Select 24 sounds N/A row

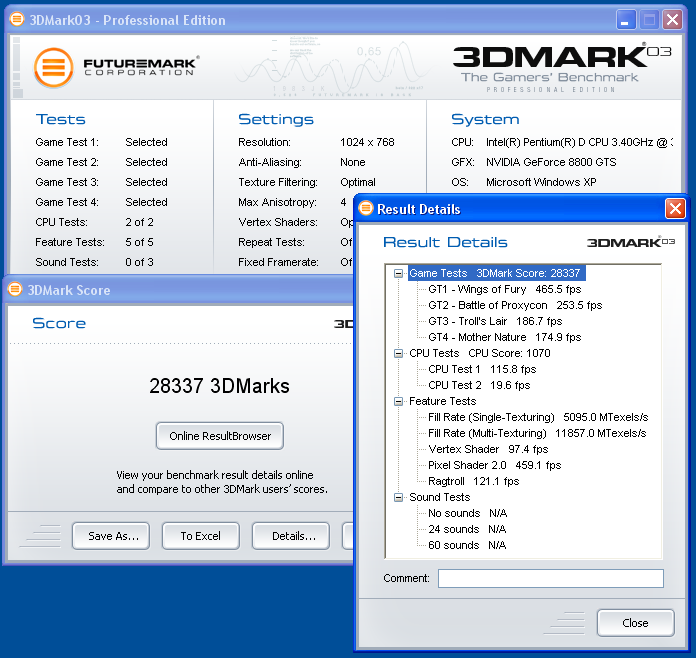(467, 529)
